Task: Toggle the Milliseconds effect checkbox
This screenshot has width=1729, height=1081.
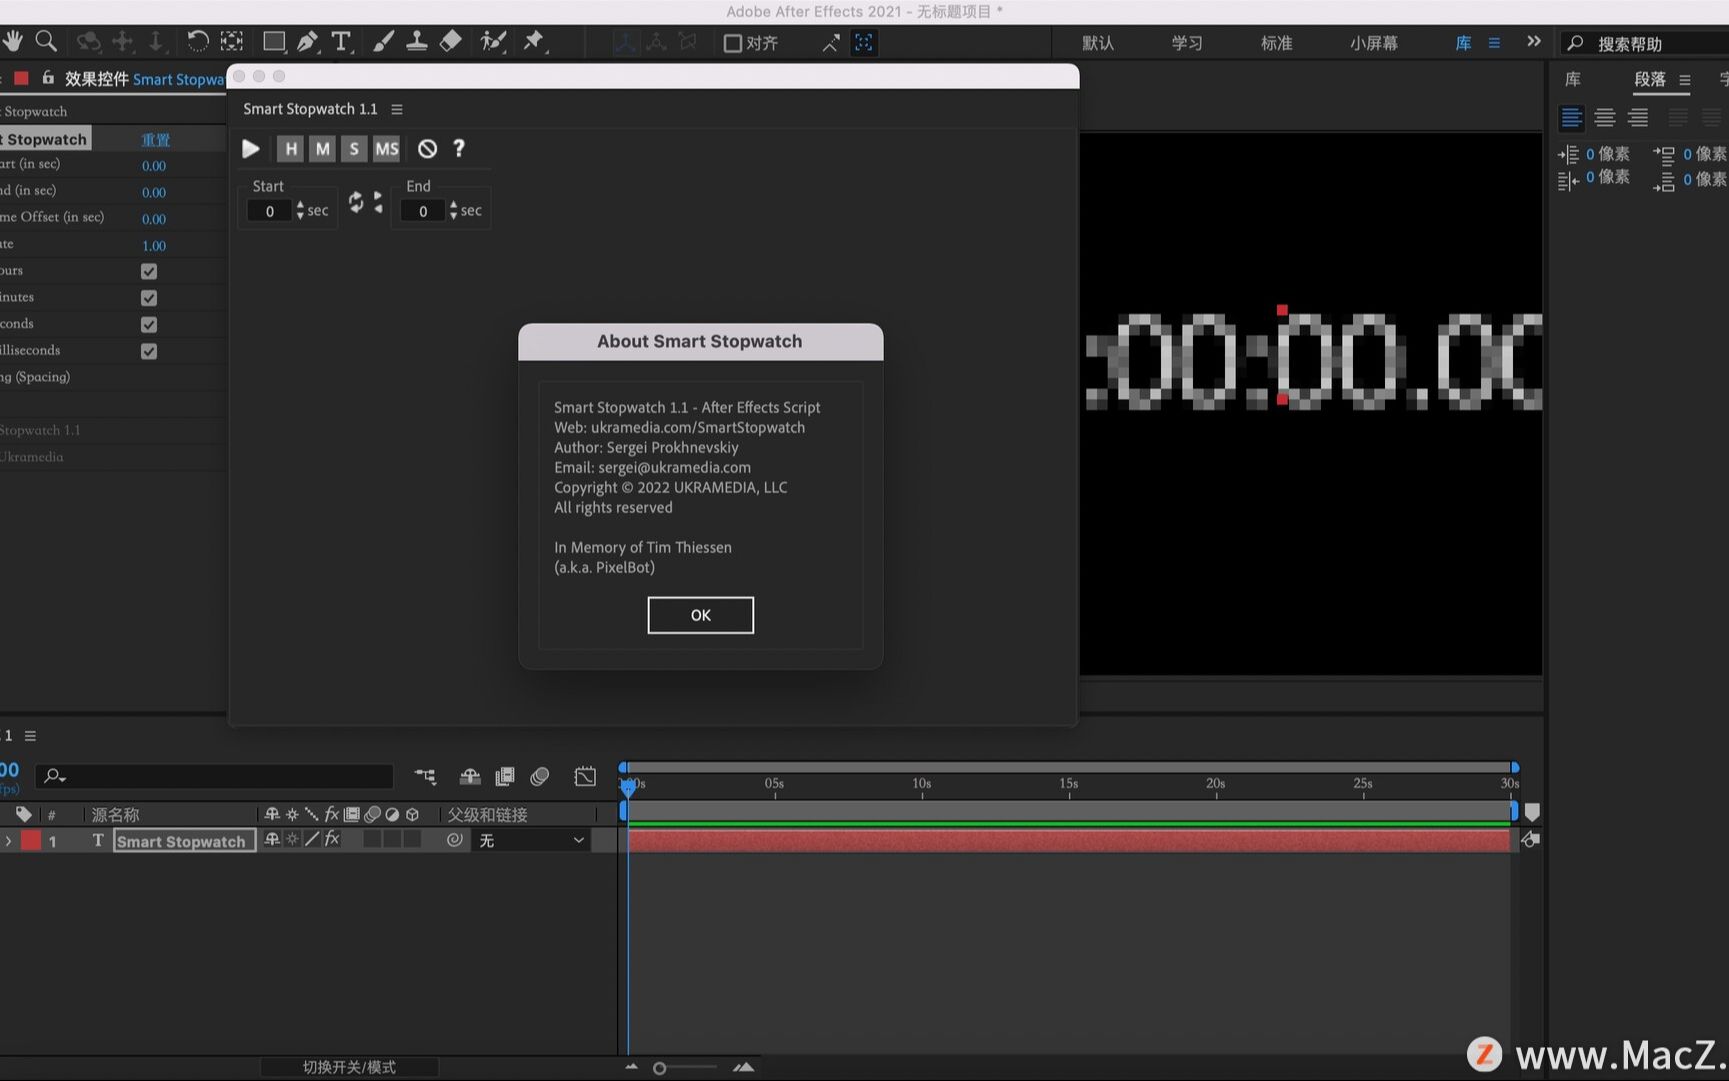Action: point(149,351)
